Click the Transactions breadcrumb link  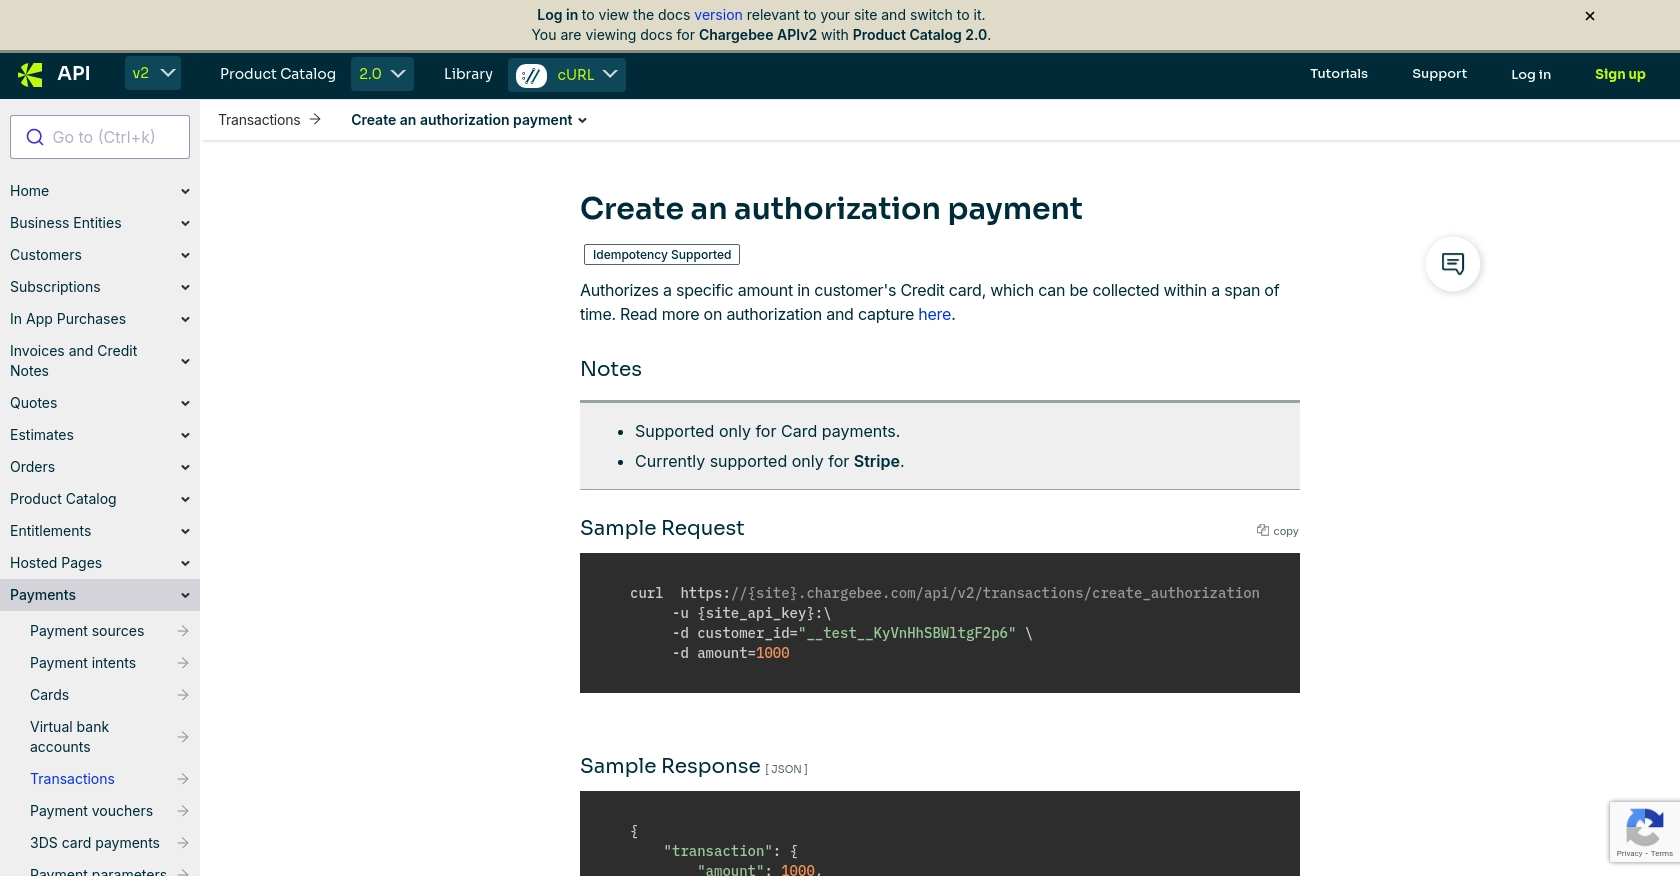coord(259,120)
